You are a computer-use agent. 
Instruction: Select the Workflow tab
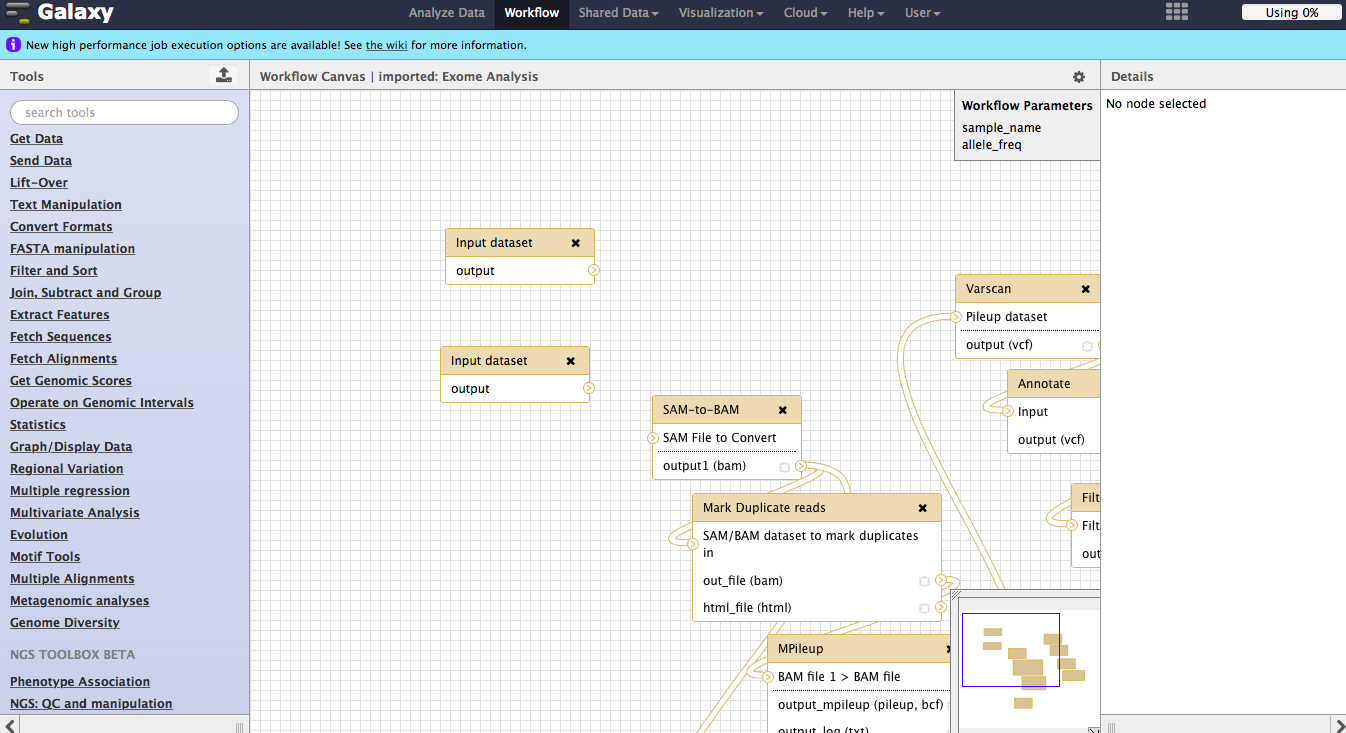click(531, 13)
